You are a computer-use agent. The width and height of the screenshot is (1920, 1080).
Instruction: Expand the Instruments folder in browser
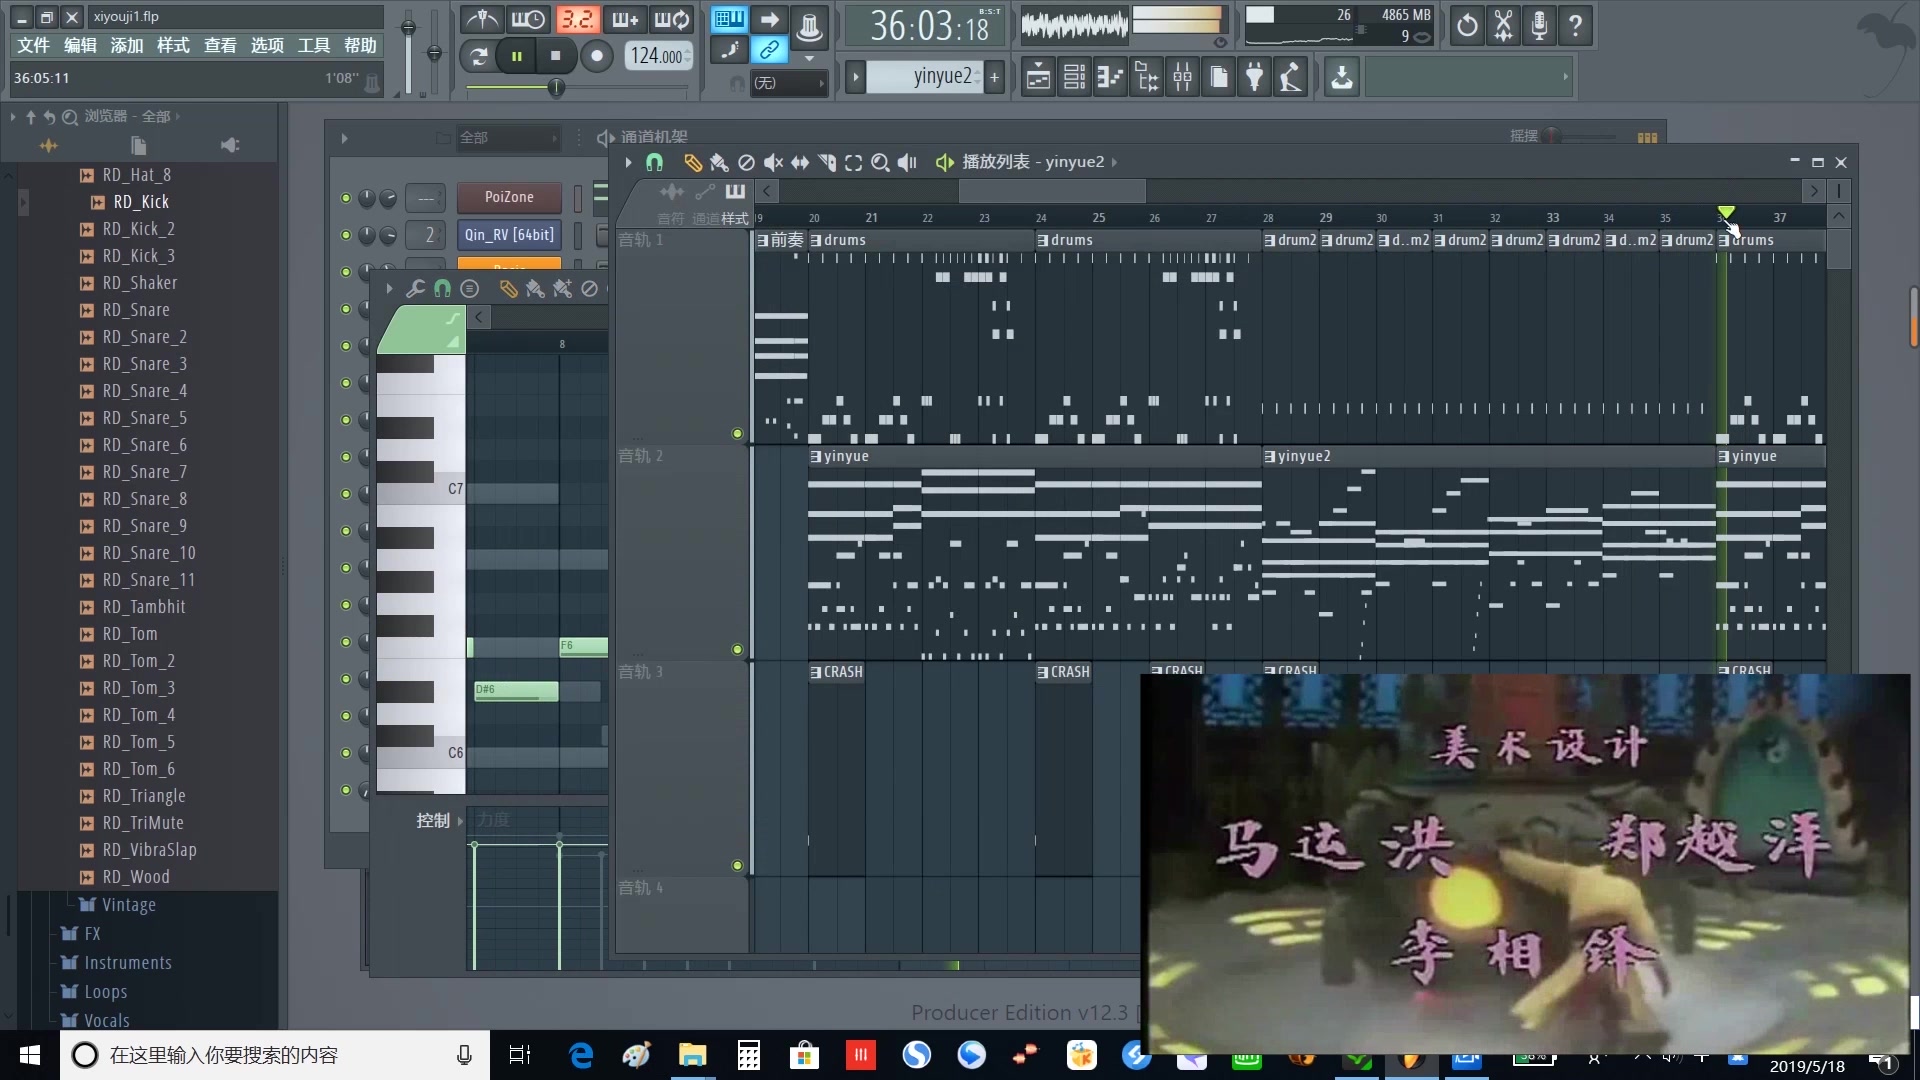[x=127, y=961]
